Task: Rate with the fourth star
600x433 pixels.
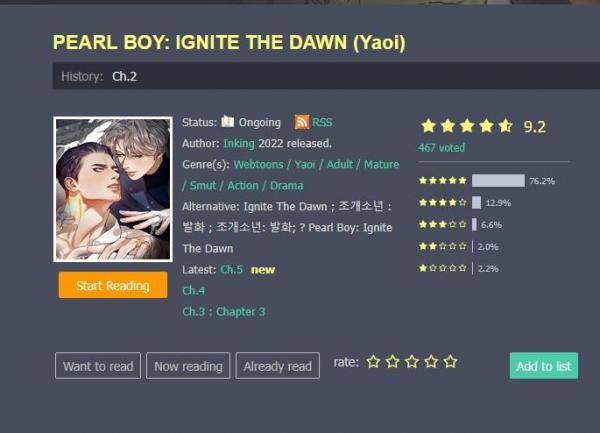Action: click(431, 361)
